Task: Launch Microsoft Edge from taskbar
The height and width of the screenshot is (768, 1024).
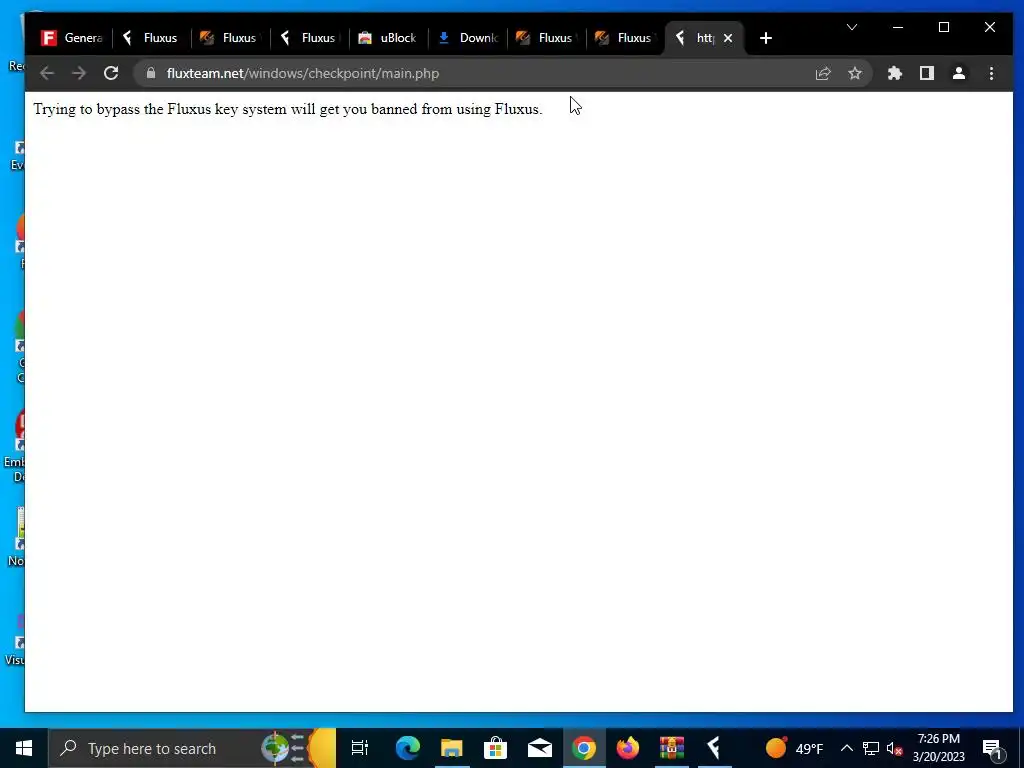Action: 407,748
